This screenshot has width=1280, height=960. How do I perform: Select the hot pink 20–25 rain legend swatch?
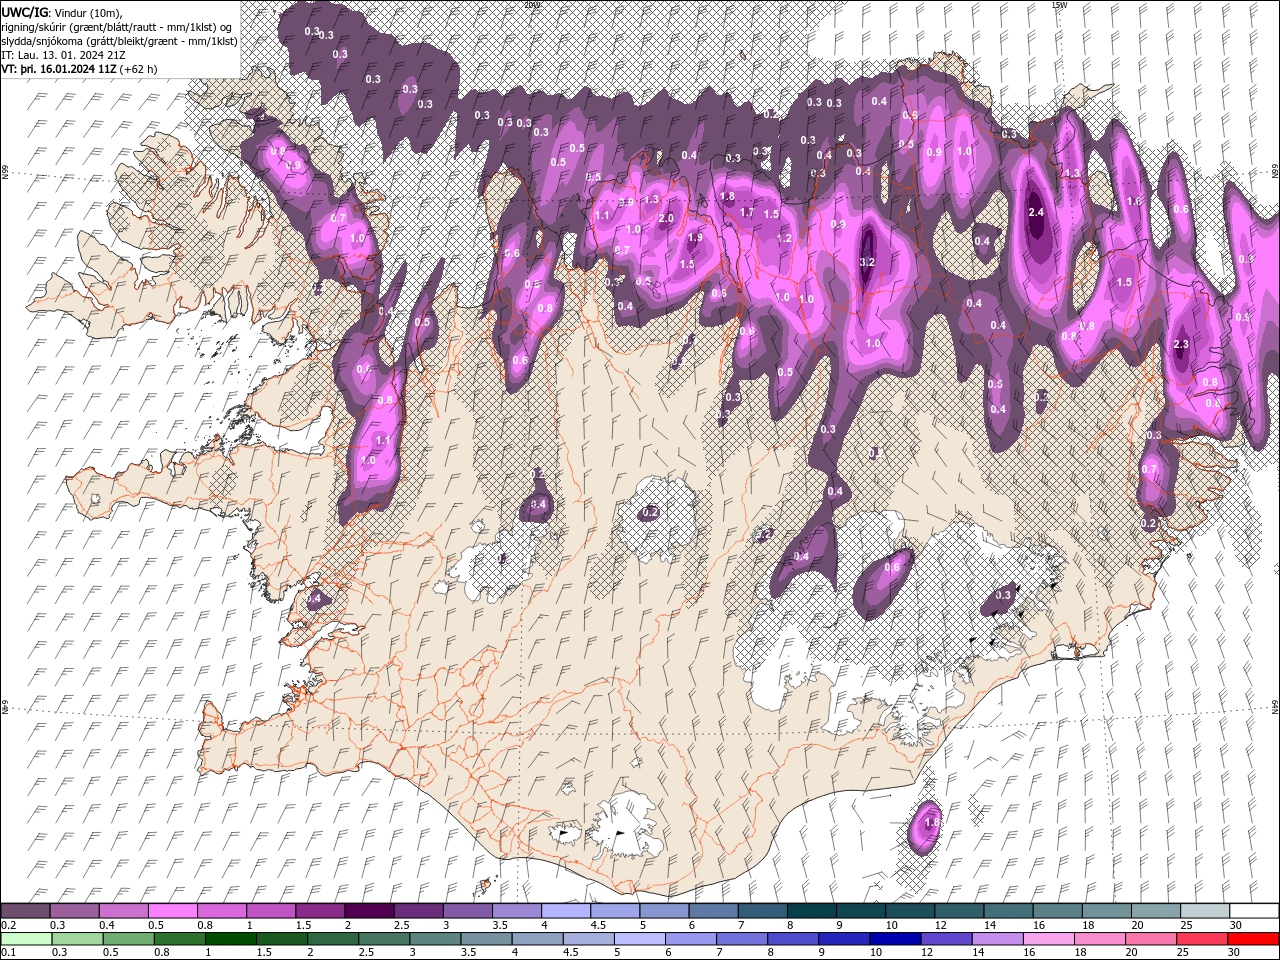click(x=1150, y=939)
